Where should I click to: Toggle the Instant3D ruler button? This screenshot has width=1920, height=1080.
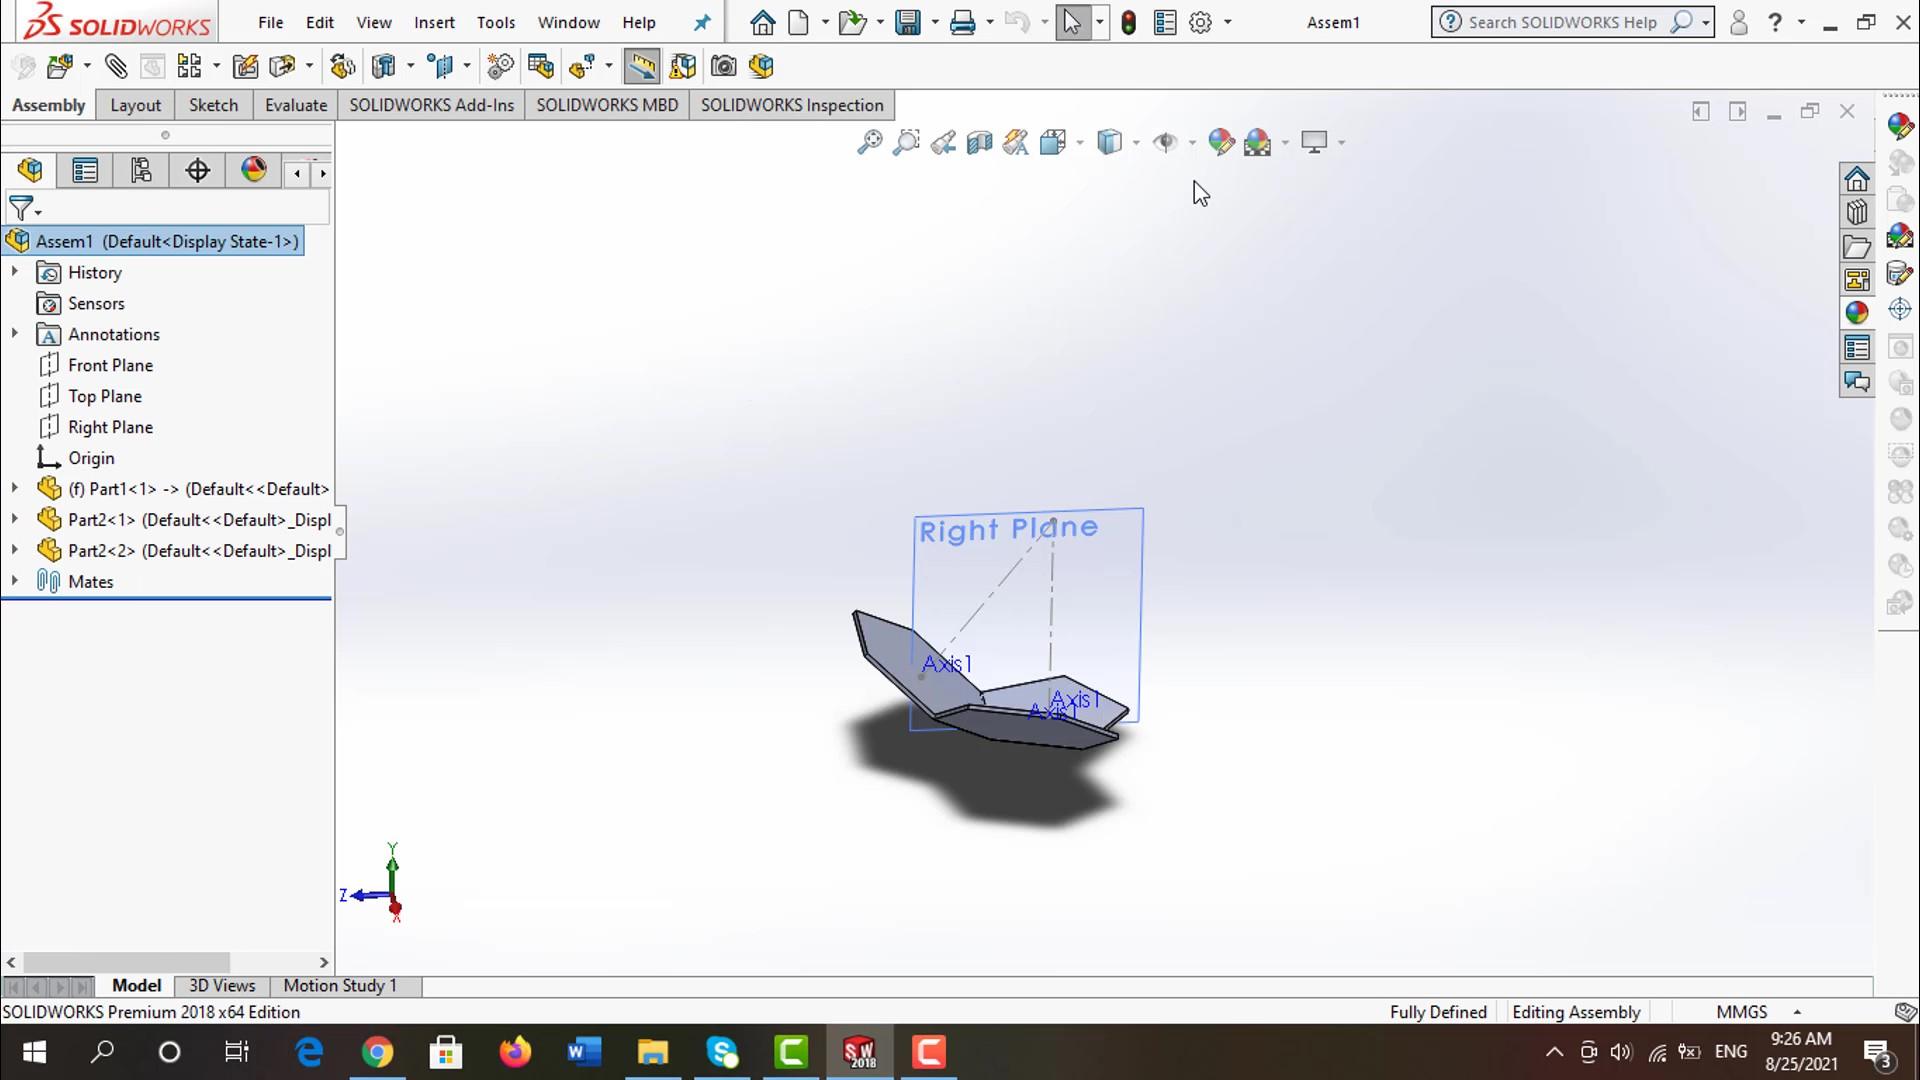tap(641, 67)
